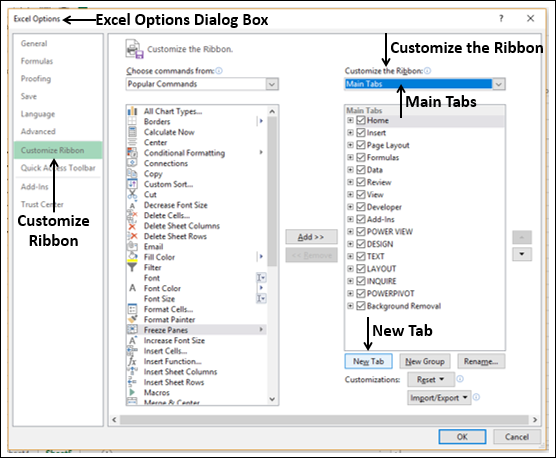Click the Increase Font Size icon
The height and width of the screenshot is (458, 556).
132,340
